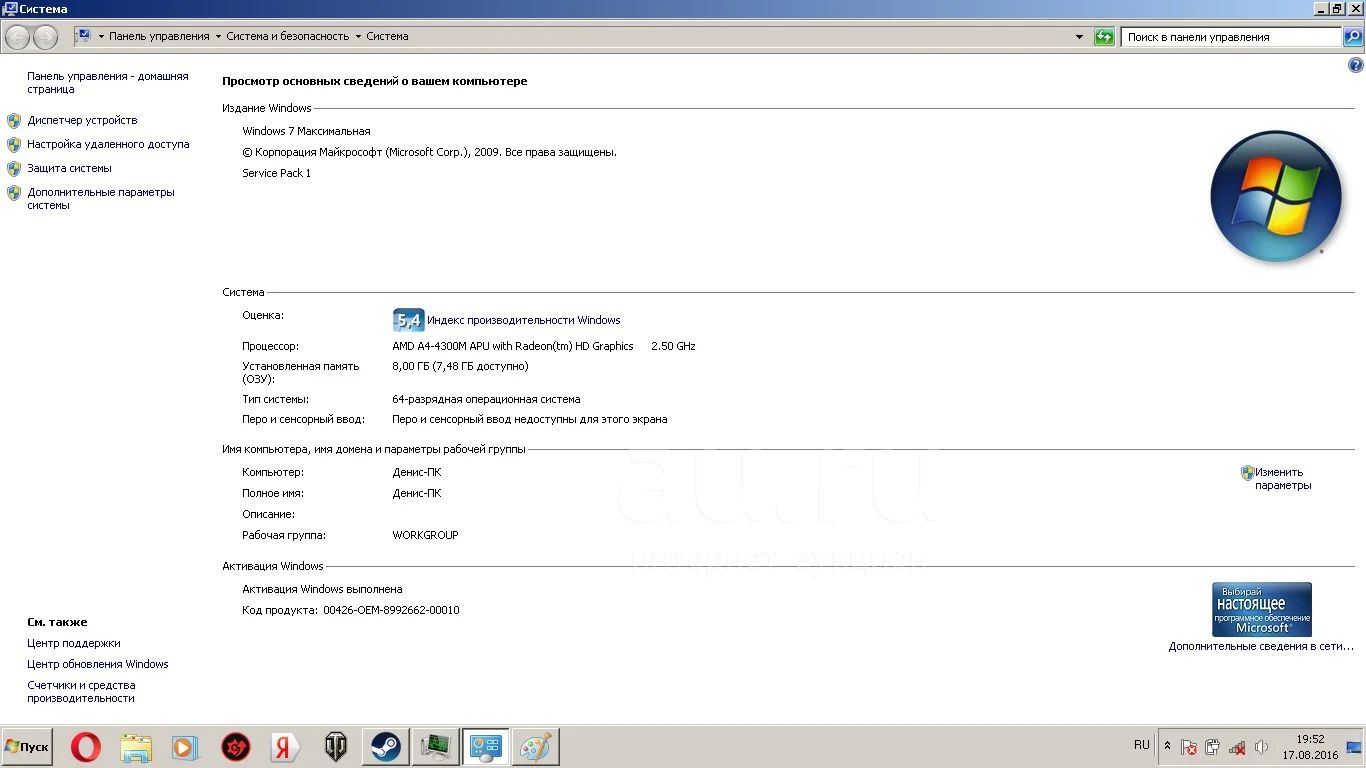Viewport: 1366px width, 768px height.
Task: Click the shield icon beside Изменить параметры
Action: click(1247, 472)
